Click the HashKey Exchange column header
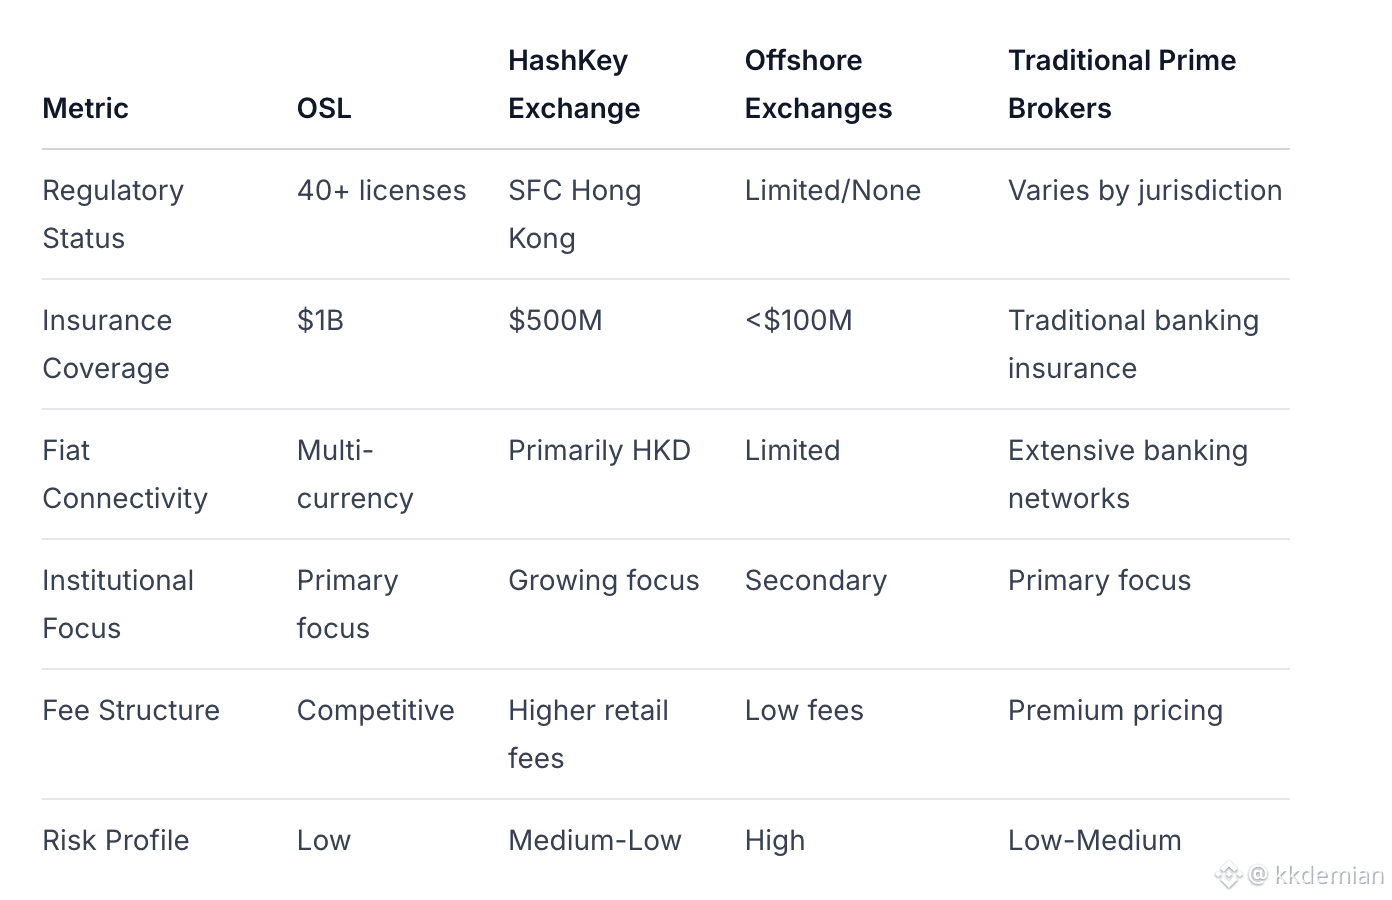 [573, 84]
